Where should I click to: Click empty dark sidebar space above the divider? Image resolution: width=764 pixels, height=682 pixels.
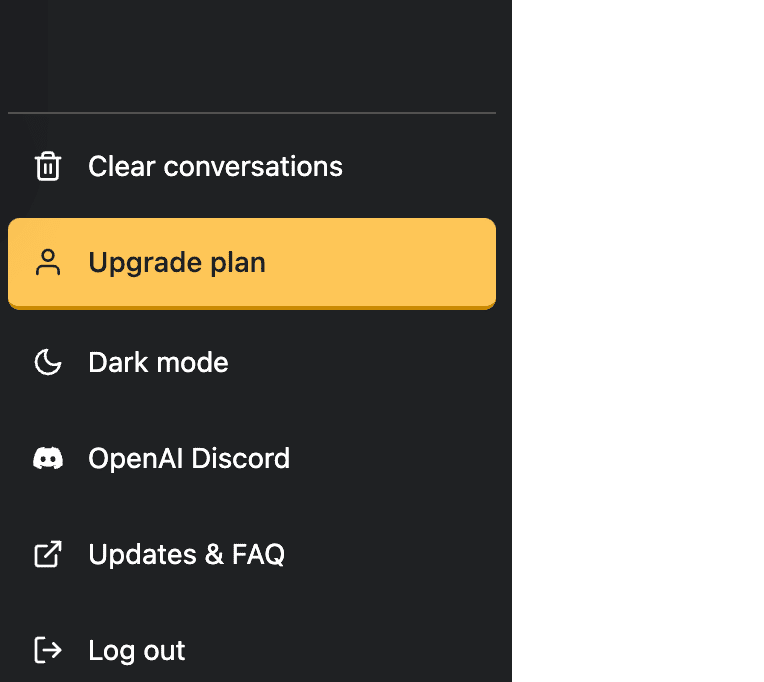[250, 55]
